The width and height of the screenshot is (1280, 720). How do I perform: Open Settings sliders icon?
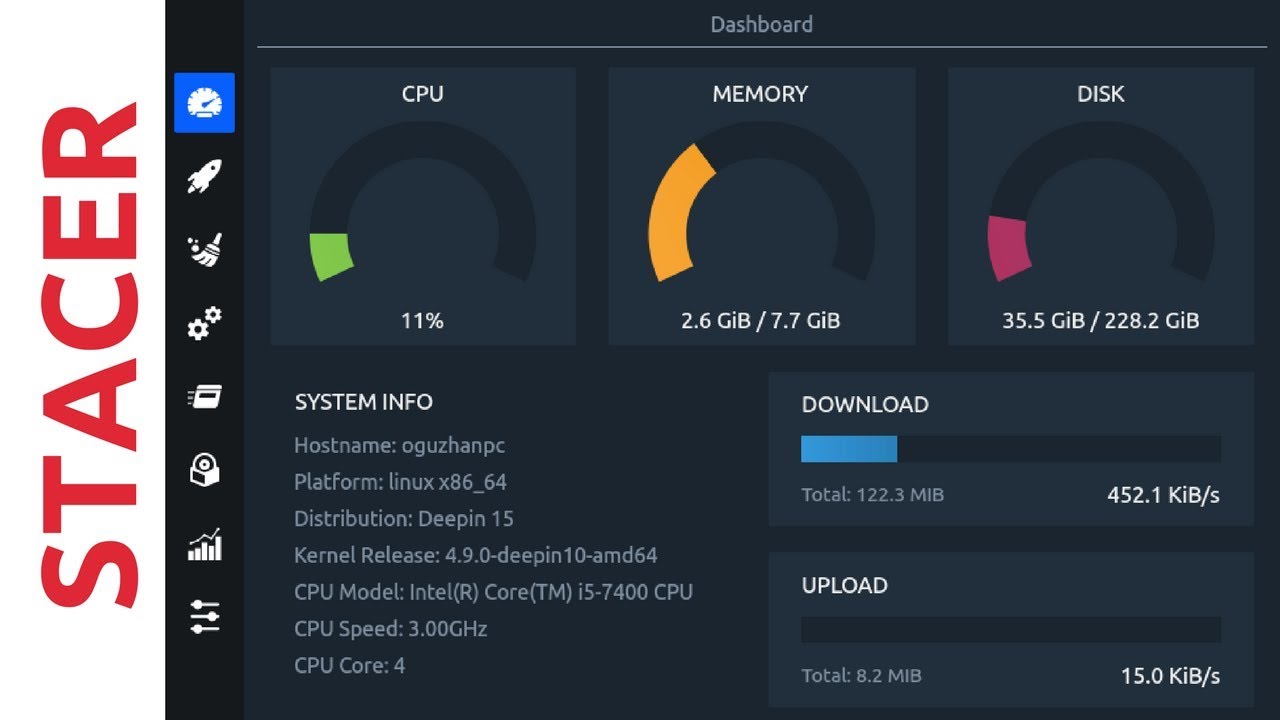pos(204,617)
